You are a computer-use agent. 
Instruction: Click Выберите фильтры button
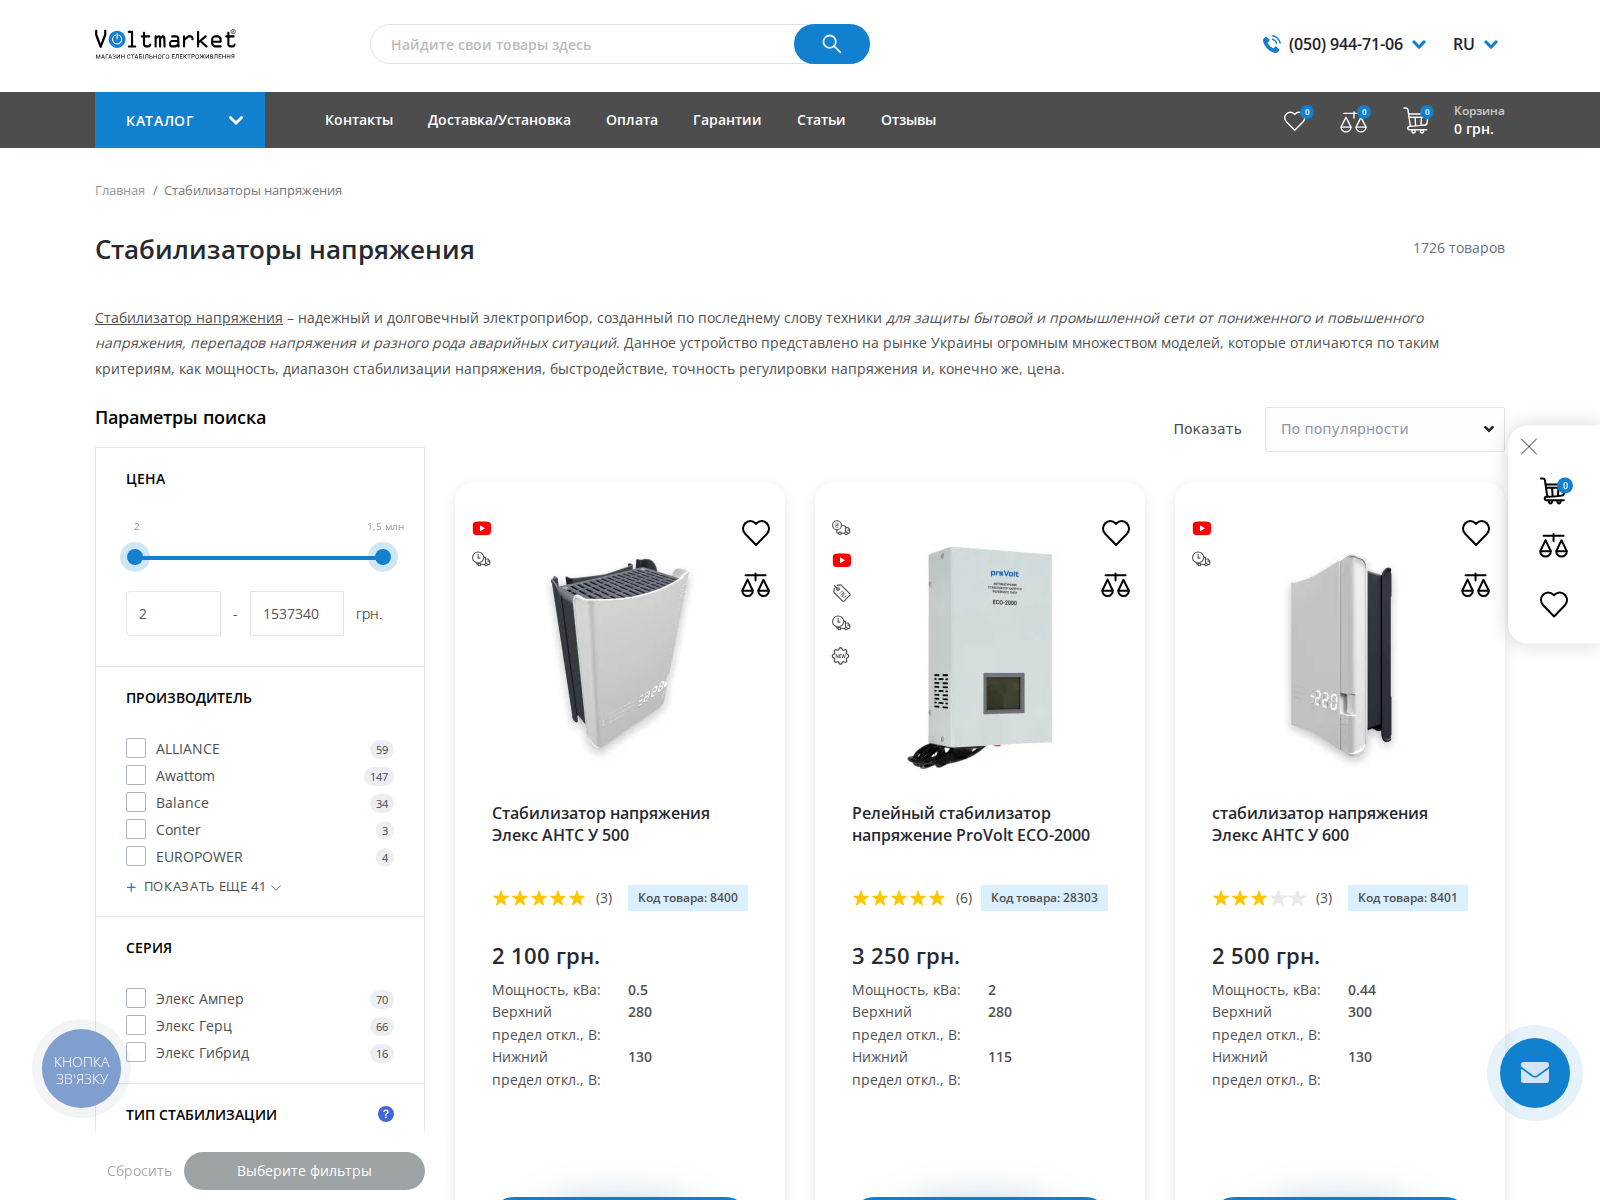click(x=304, y=1171)
